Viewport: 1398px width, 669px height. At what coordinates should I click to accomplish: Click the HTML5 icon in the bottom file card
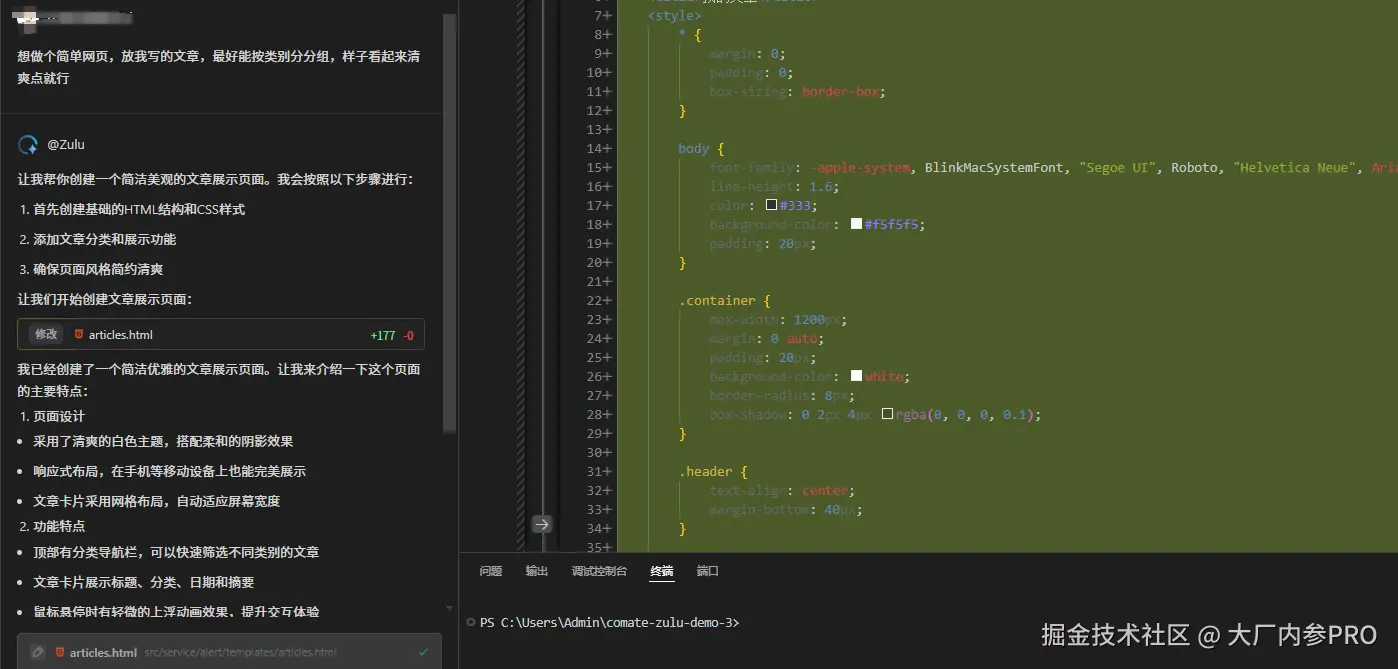[x=60, y=652]
